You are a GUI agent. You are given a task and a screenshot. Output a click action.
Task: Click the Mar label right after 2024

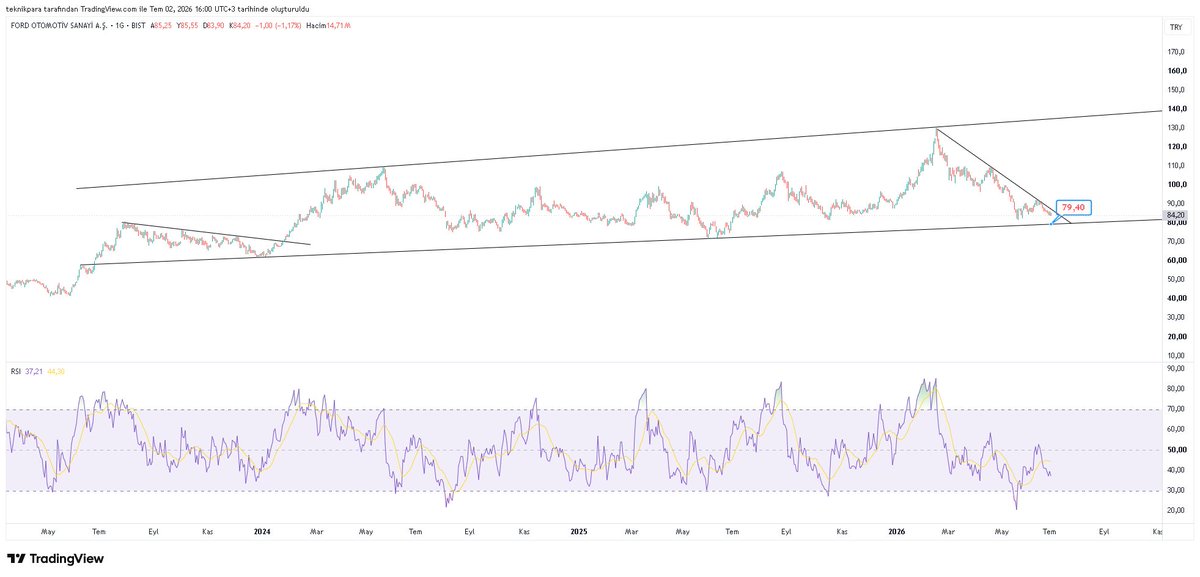point(316,533)
